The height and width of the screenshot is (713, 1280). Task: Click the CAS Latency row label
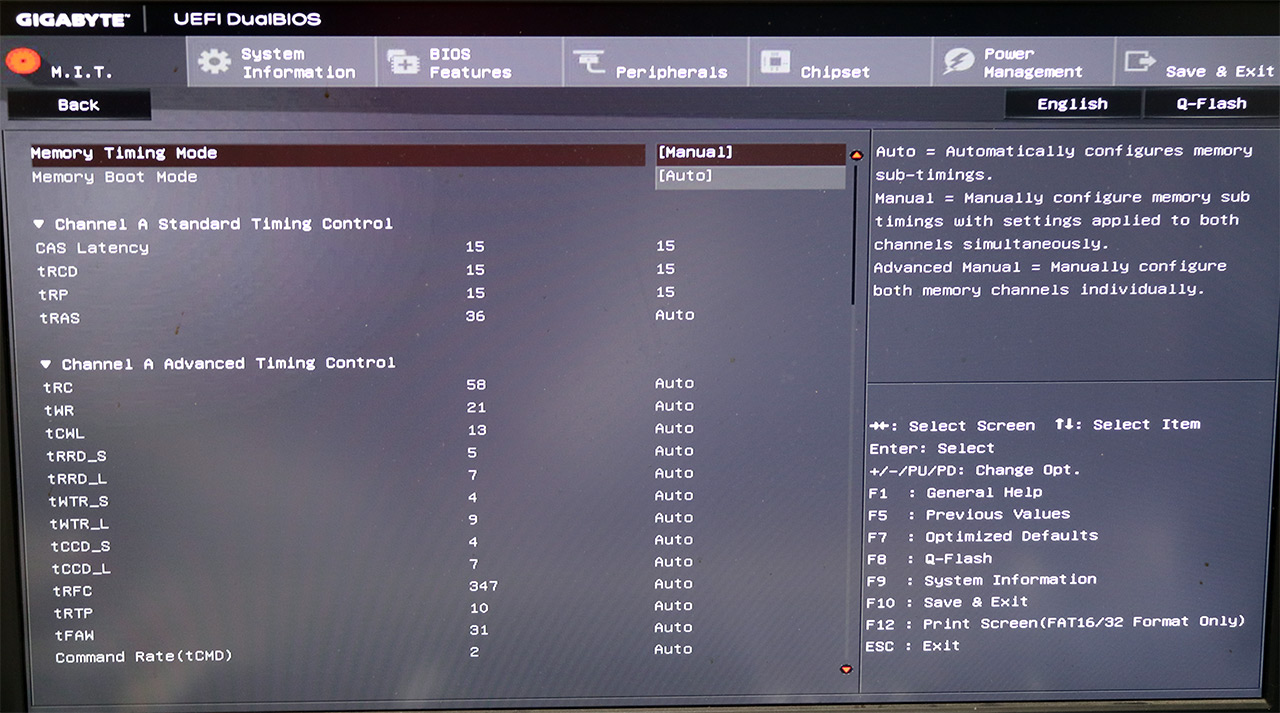tap(92, 248)
